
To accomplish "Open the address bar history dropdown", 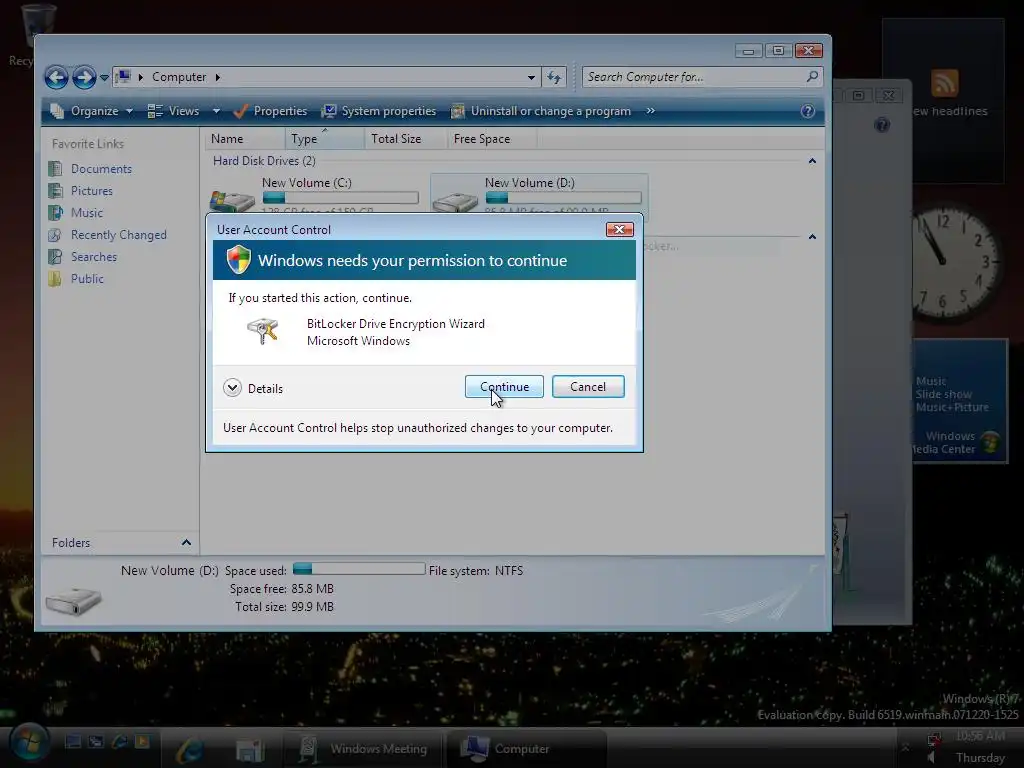I will click(531, 77).
